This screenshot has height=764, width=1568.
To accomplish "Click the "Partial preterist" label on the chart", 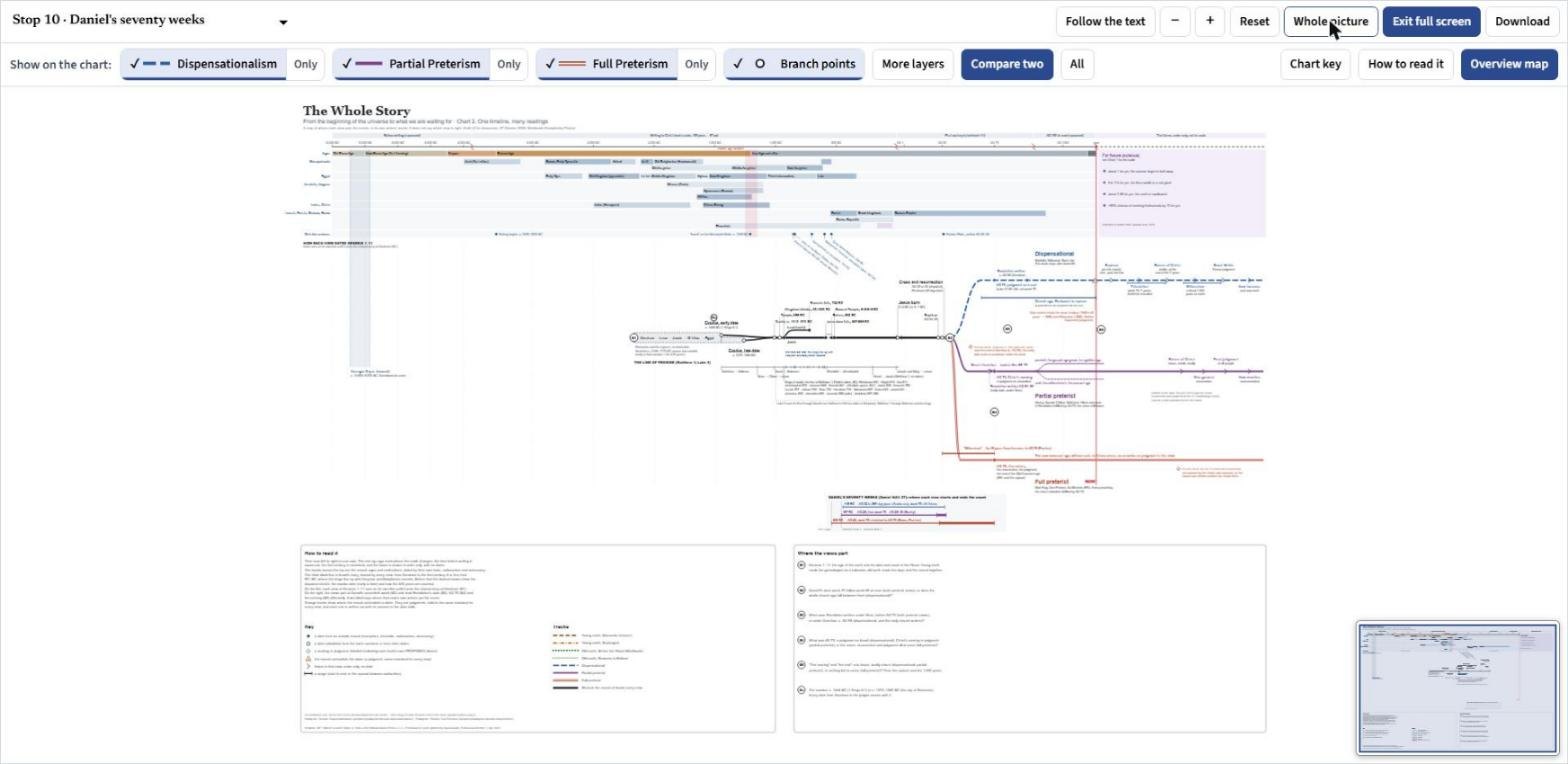I will [1055, 396].
